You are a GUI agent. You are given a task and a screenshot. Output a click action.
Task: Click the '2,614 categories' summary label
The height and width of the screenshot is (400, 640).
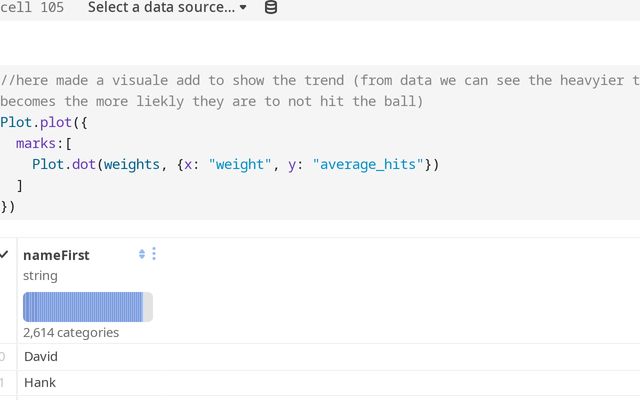pos(71,332)
